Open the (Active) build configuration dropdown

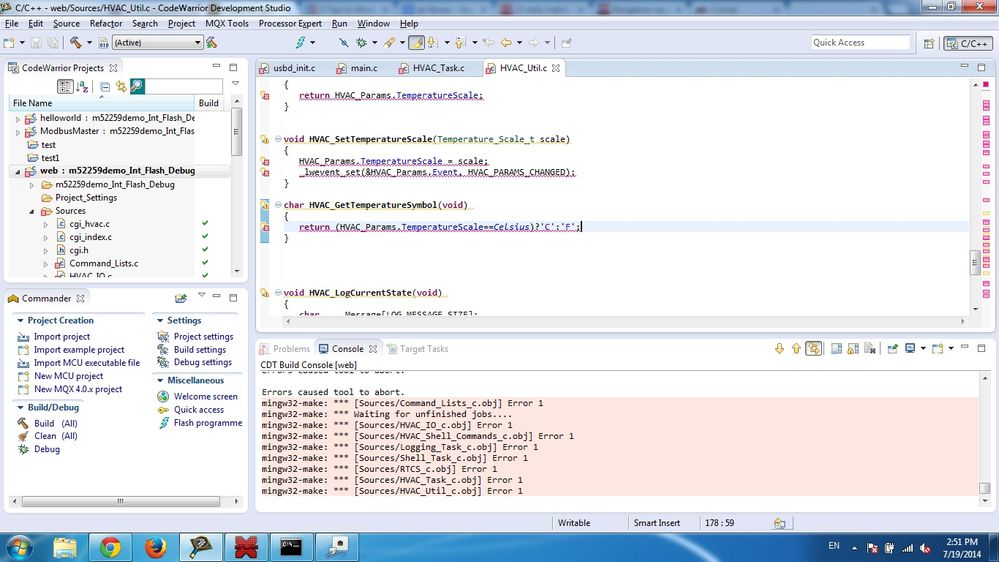point(198,43)
